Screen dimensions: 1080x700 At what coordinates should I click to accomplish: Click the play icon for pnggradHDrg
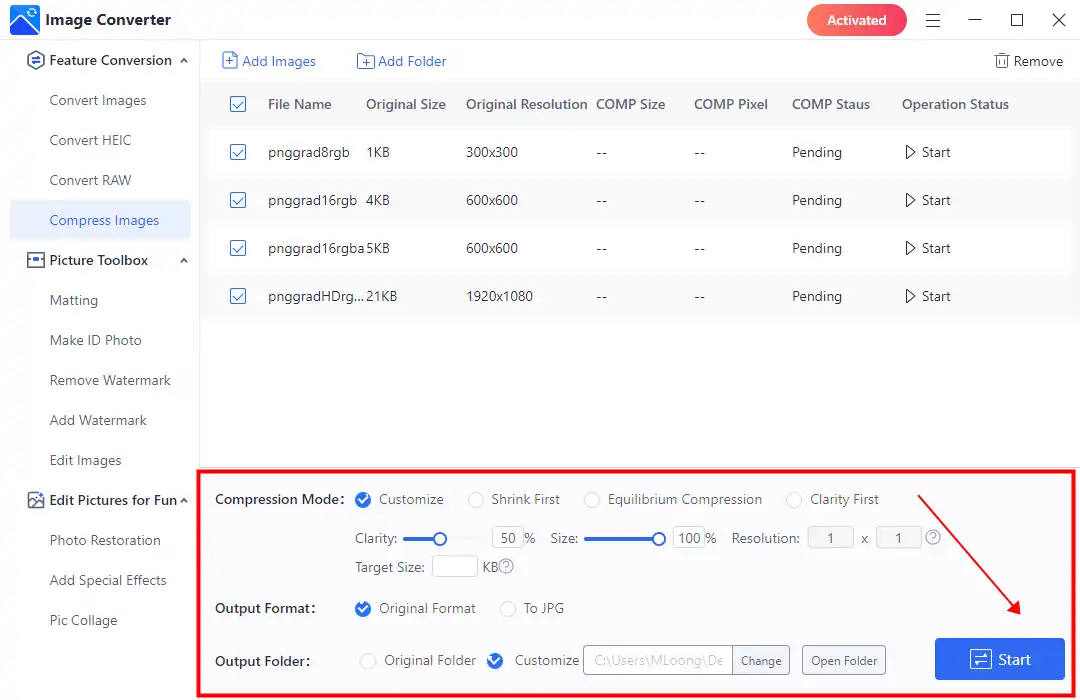(910, 296)
